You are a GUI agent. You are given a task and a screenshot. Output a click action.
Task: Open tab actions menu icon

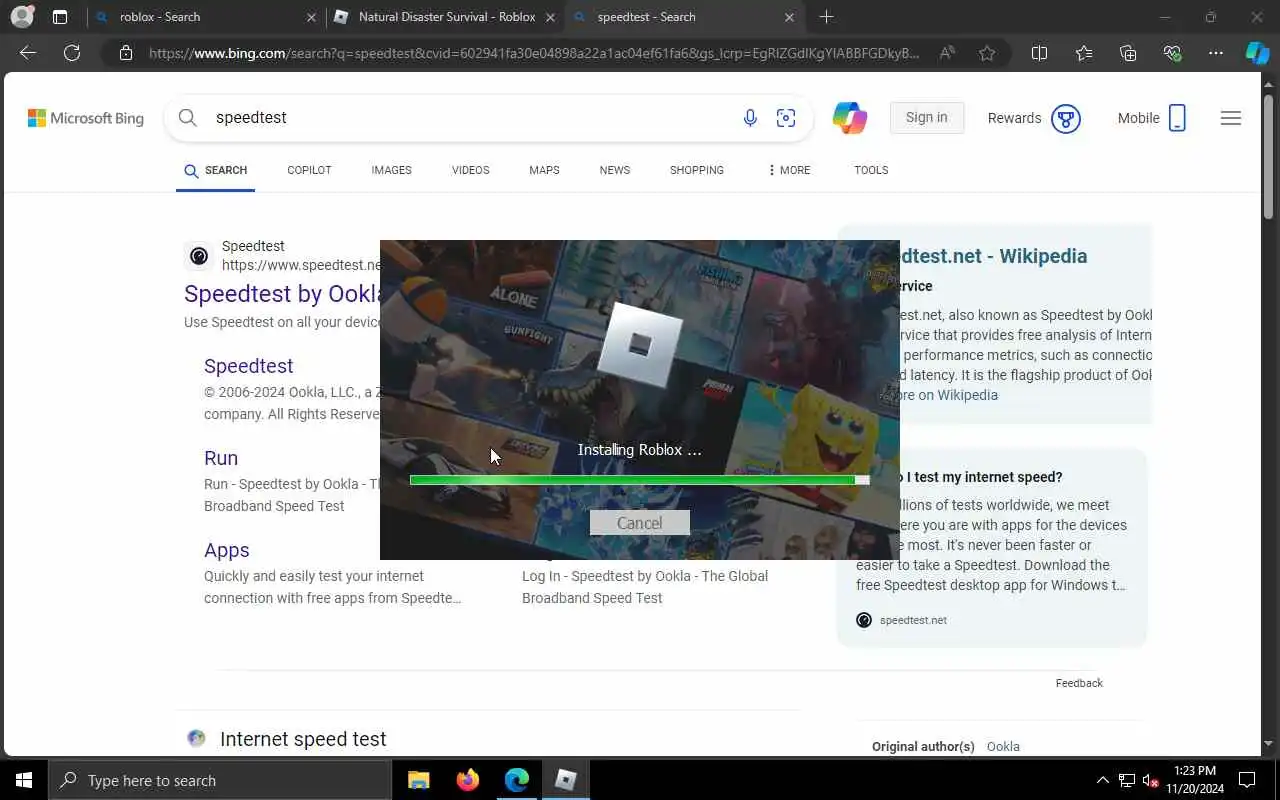[x=60, y=17]
